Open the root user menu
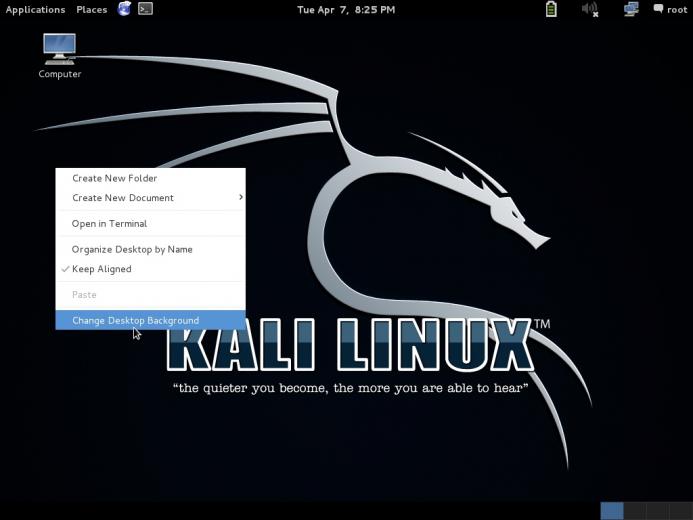Screen dimensions: 693x520 tap(670, 9)
